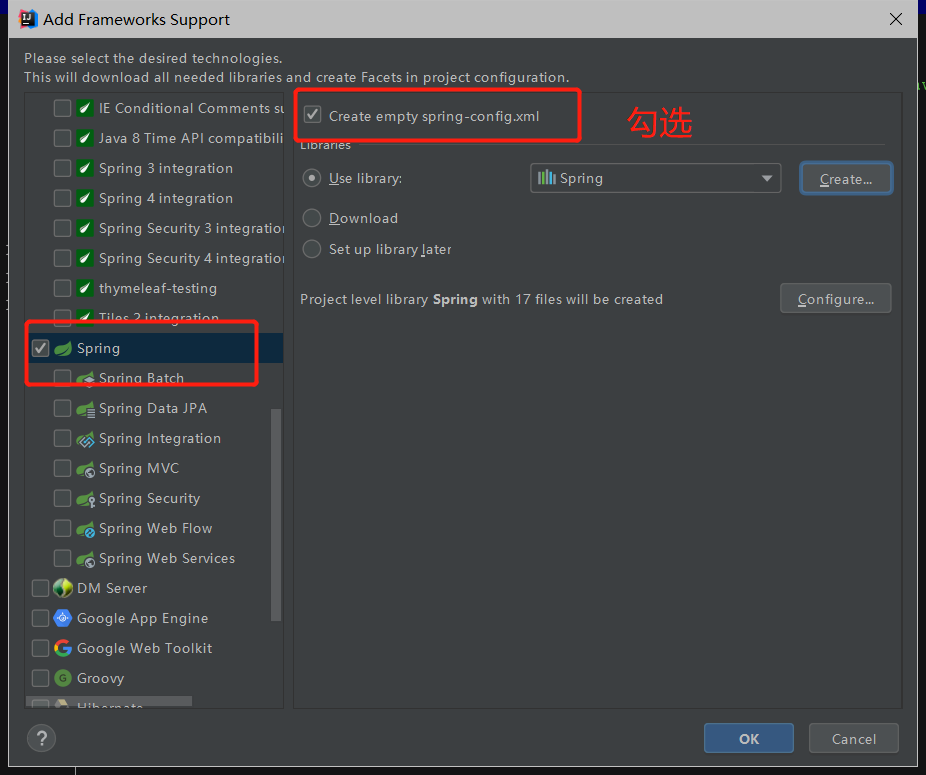
Task: Uncheck the Spring framework checkbox
Action: pyautogui.click(x=40, y=348)
